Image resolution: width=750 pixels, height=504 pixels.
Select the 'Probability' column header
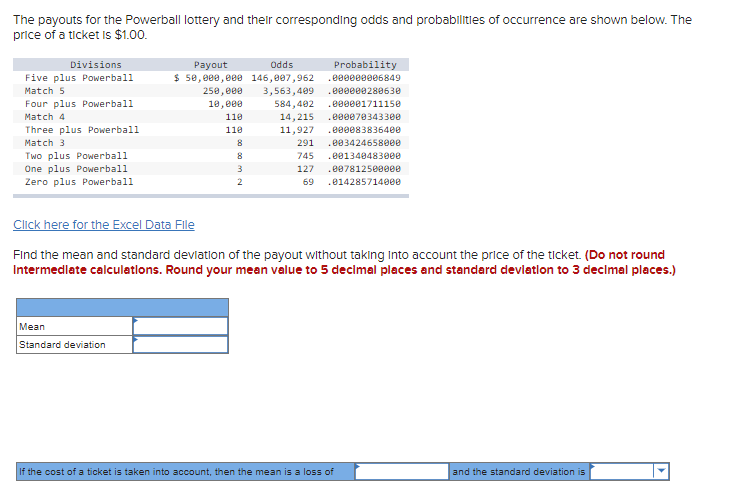click(x=365, y=65)
